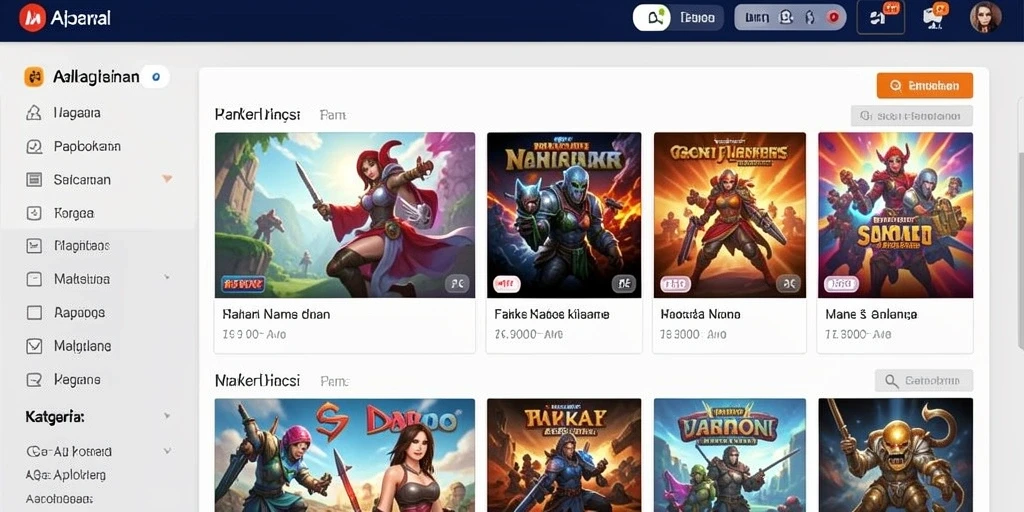Open the Varnoni game thumbnail
The width and height of the screenshot is (1024, 512).
click(x=729, y=455)
